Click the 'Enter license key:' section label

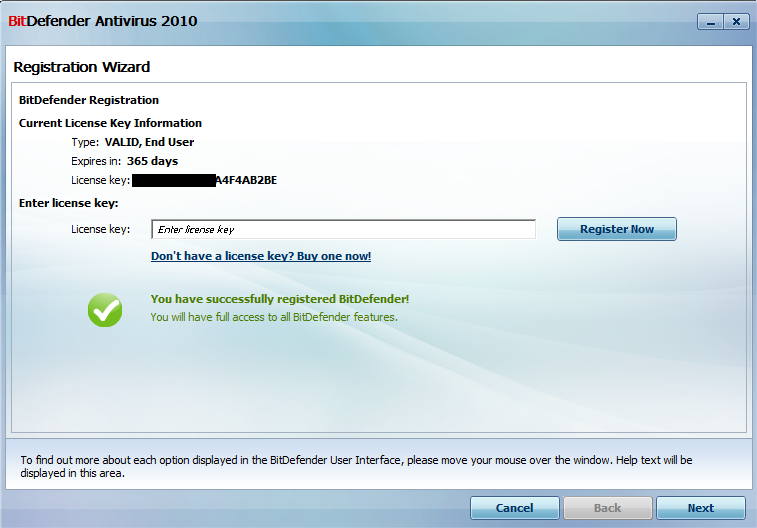coord(69,203)
